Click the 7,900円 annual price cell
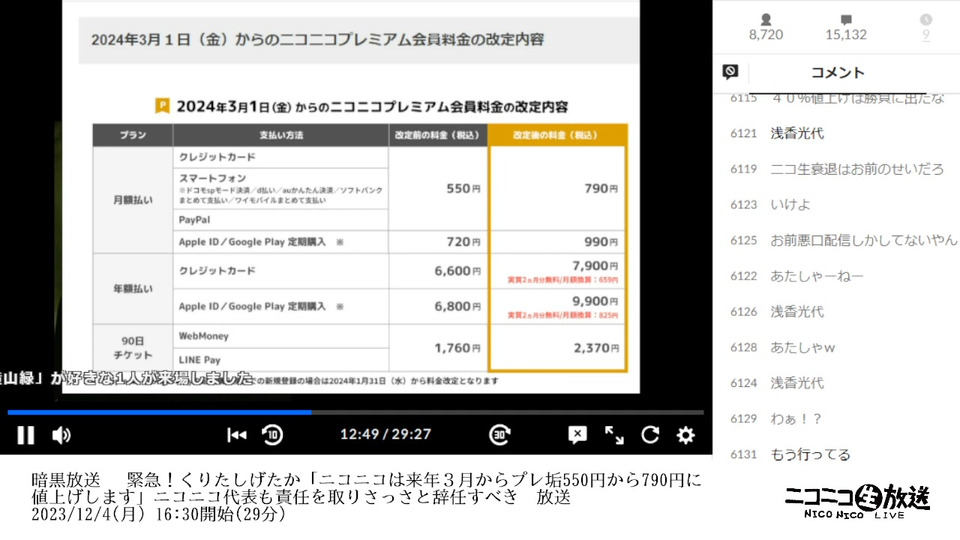Screen dimensions: 960x540 click(x=557, y=271)
